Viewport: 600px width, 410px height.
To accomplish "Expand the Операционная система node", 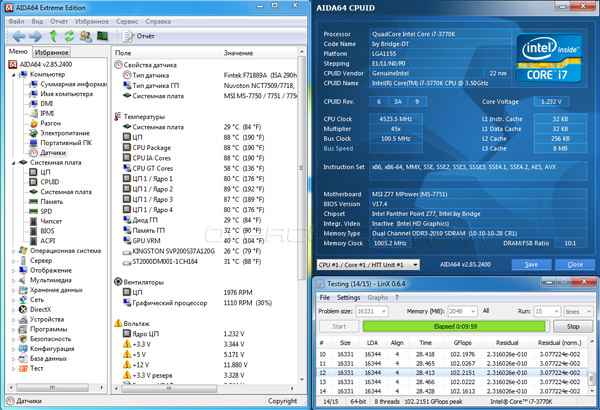I will point(13,251).
